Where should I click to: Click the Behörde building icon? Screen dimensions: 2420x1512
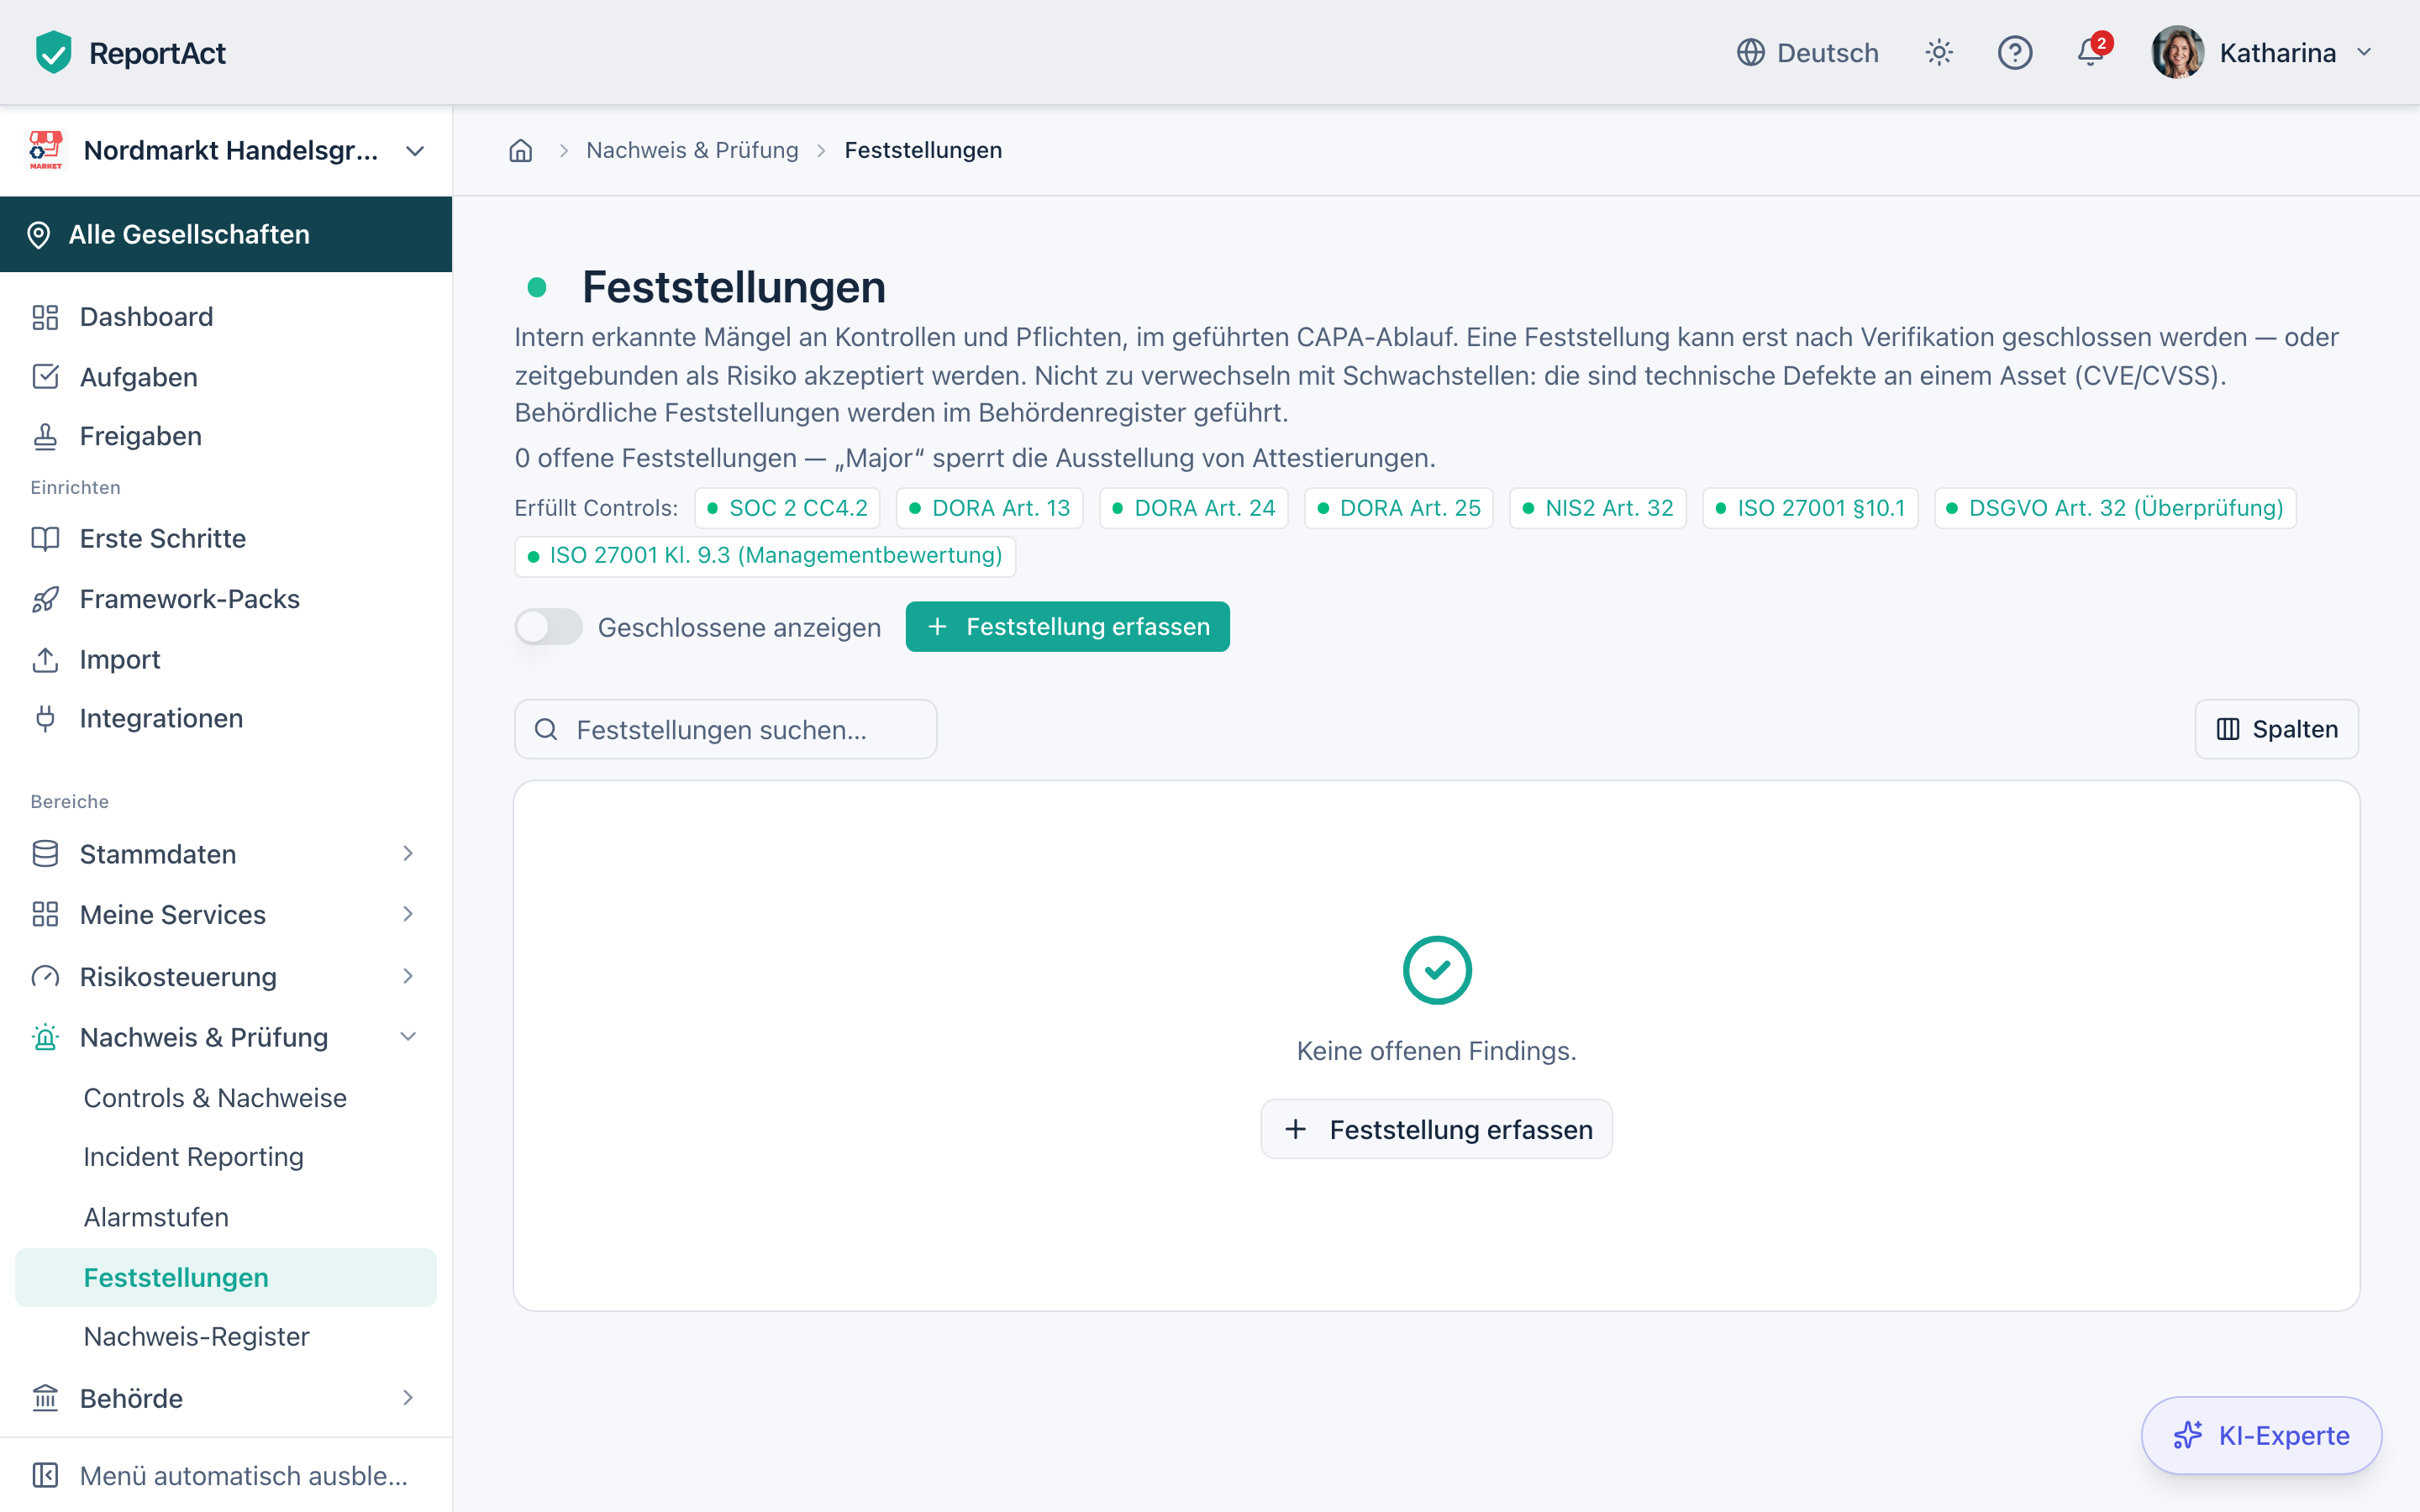pos(45,1398)
